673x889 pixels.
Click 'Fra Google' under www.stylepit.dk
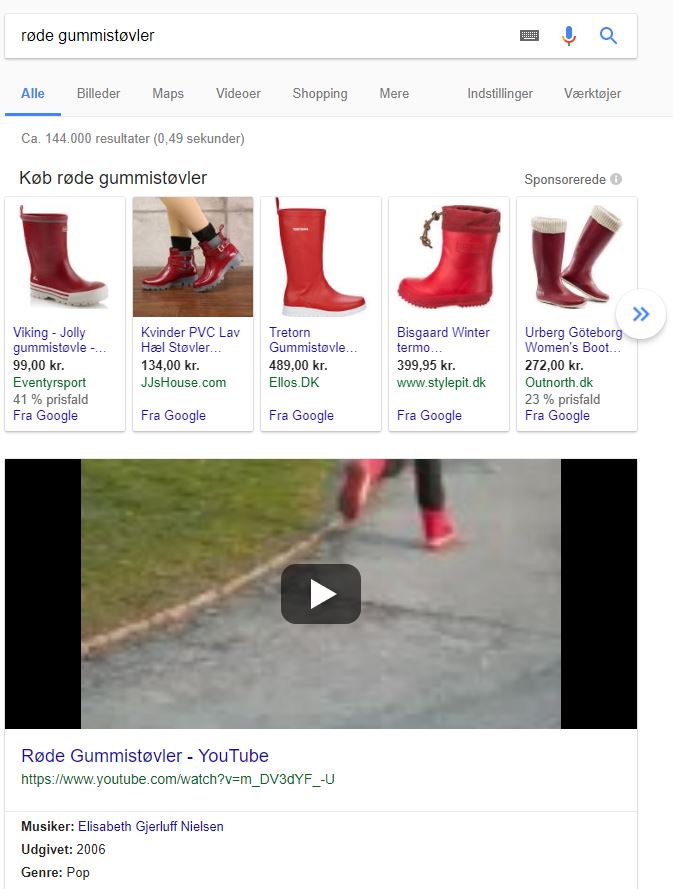click(429, 416)
